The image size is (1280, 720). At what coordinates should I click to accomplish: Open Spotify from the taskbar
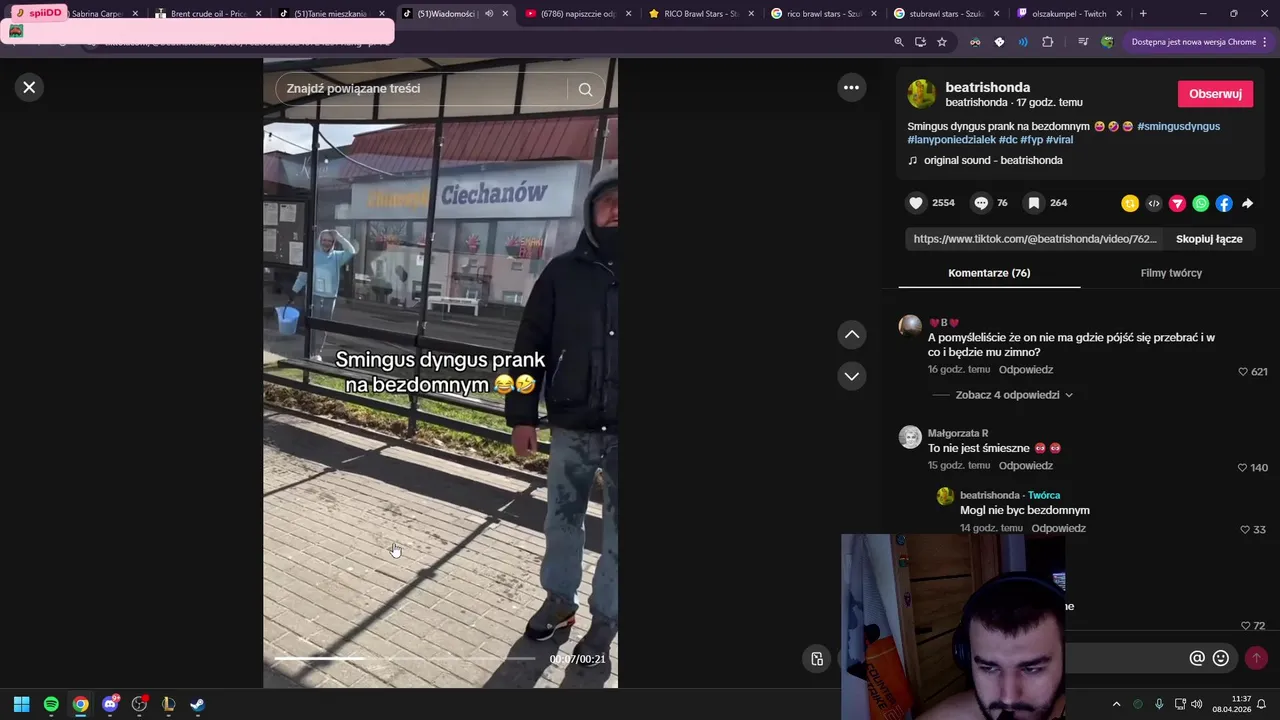(x=51, y=704)
